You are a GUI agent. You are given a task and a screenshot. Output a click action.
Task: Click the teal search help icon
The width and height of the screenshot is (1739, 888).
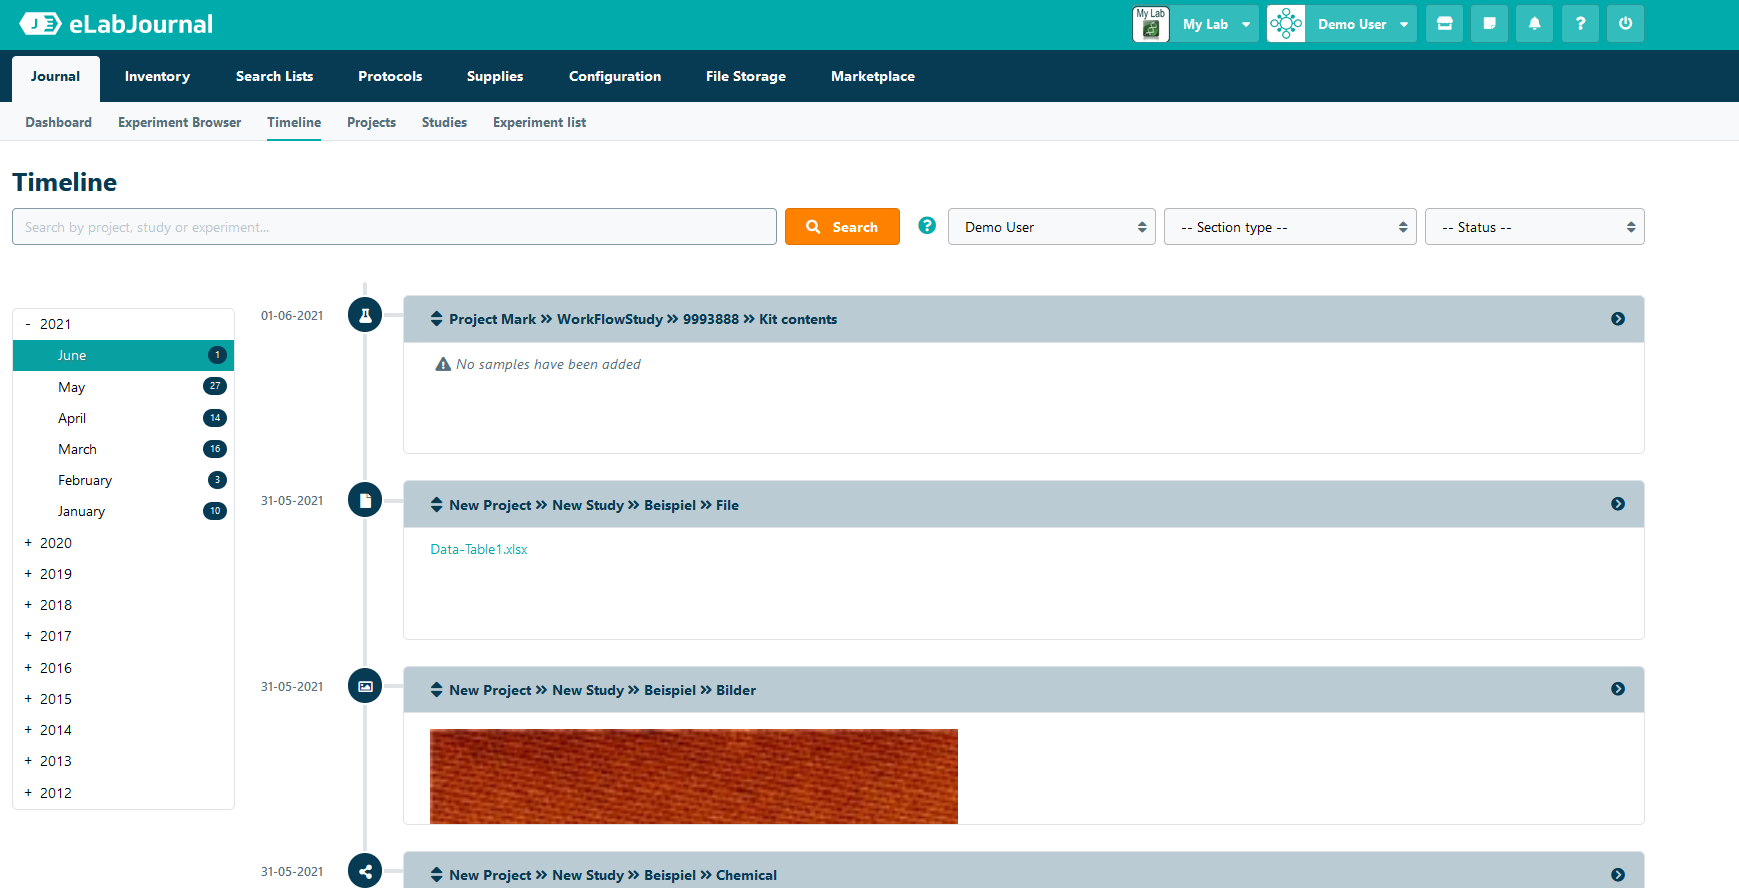pyautogui.click(x=927, y=226)
